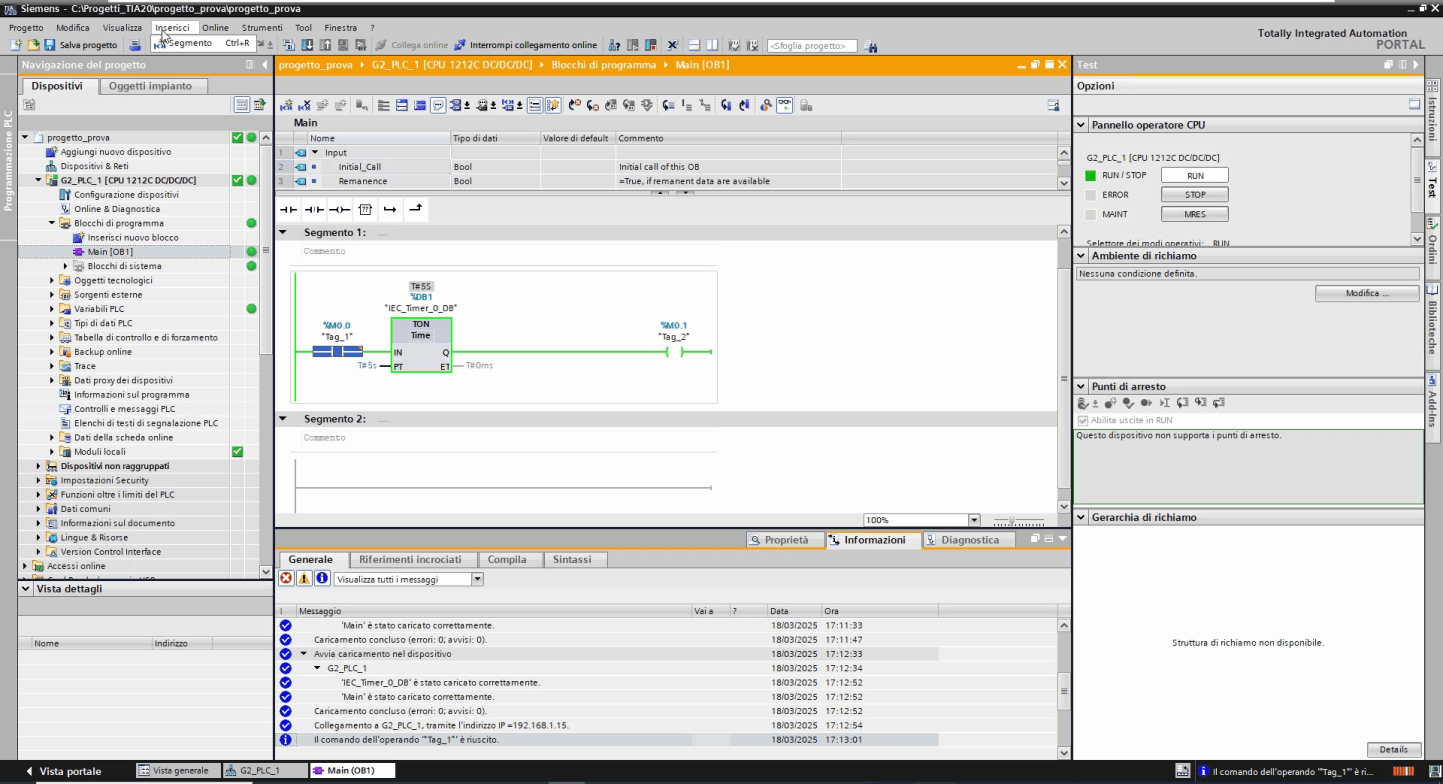Open the Progetto menu
The image size is (1443, 784).
tap(26, 28)
